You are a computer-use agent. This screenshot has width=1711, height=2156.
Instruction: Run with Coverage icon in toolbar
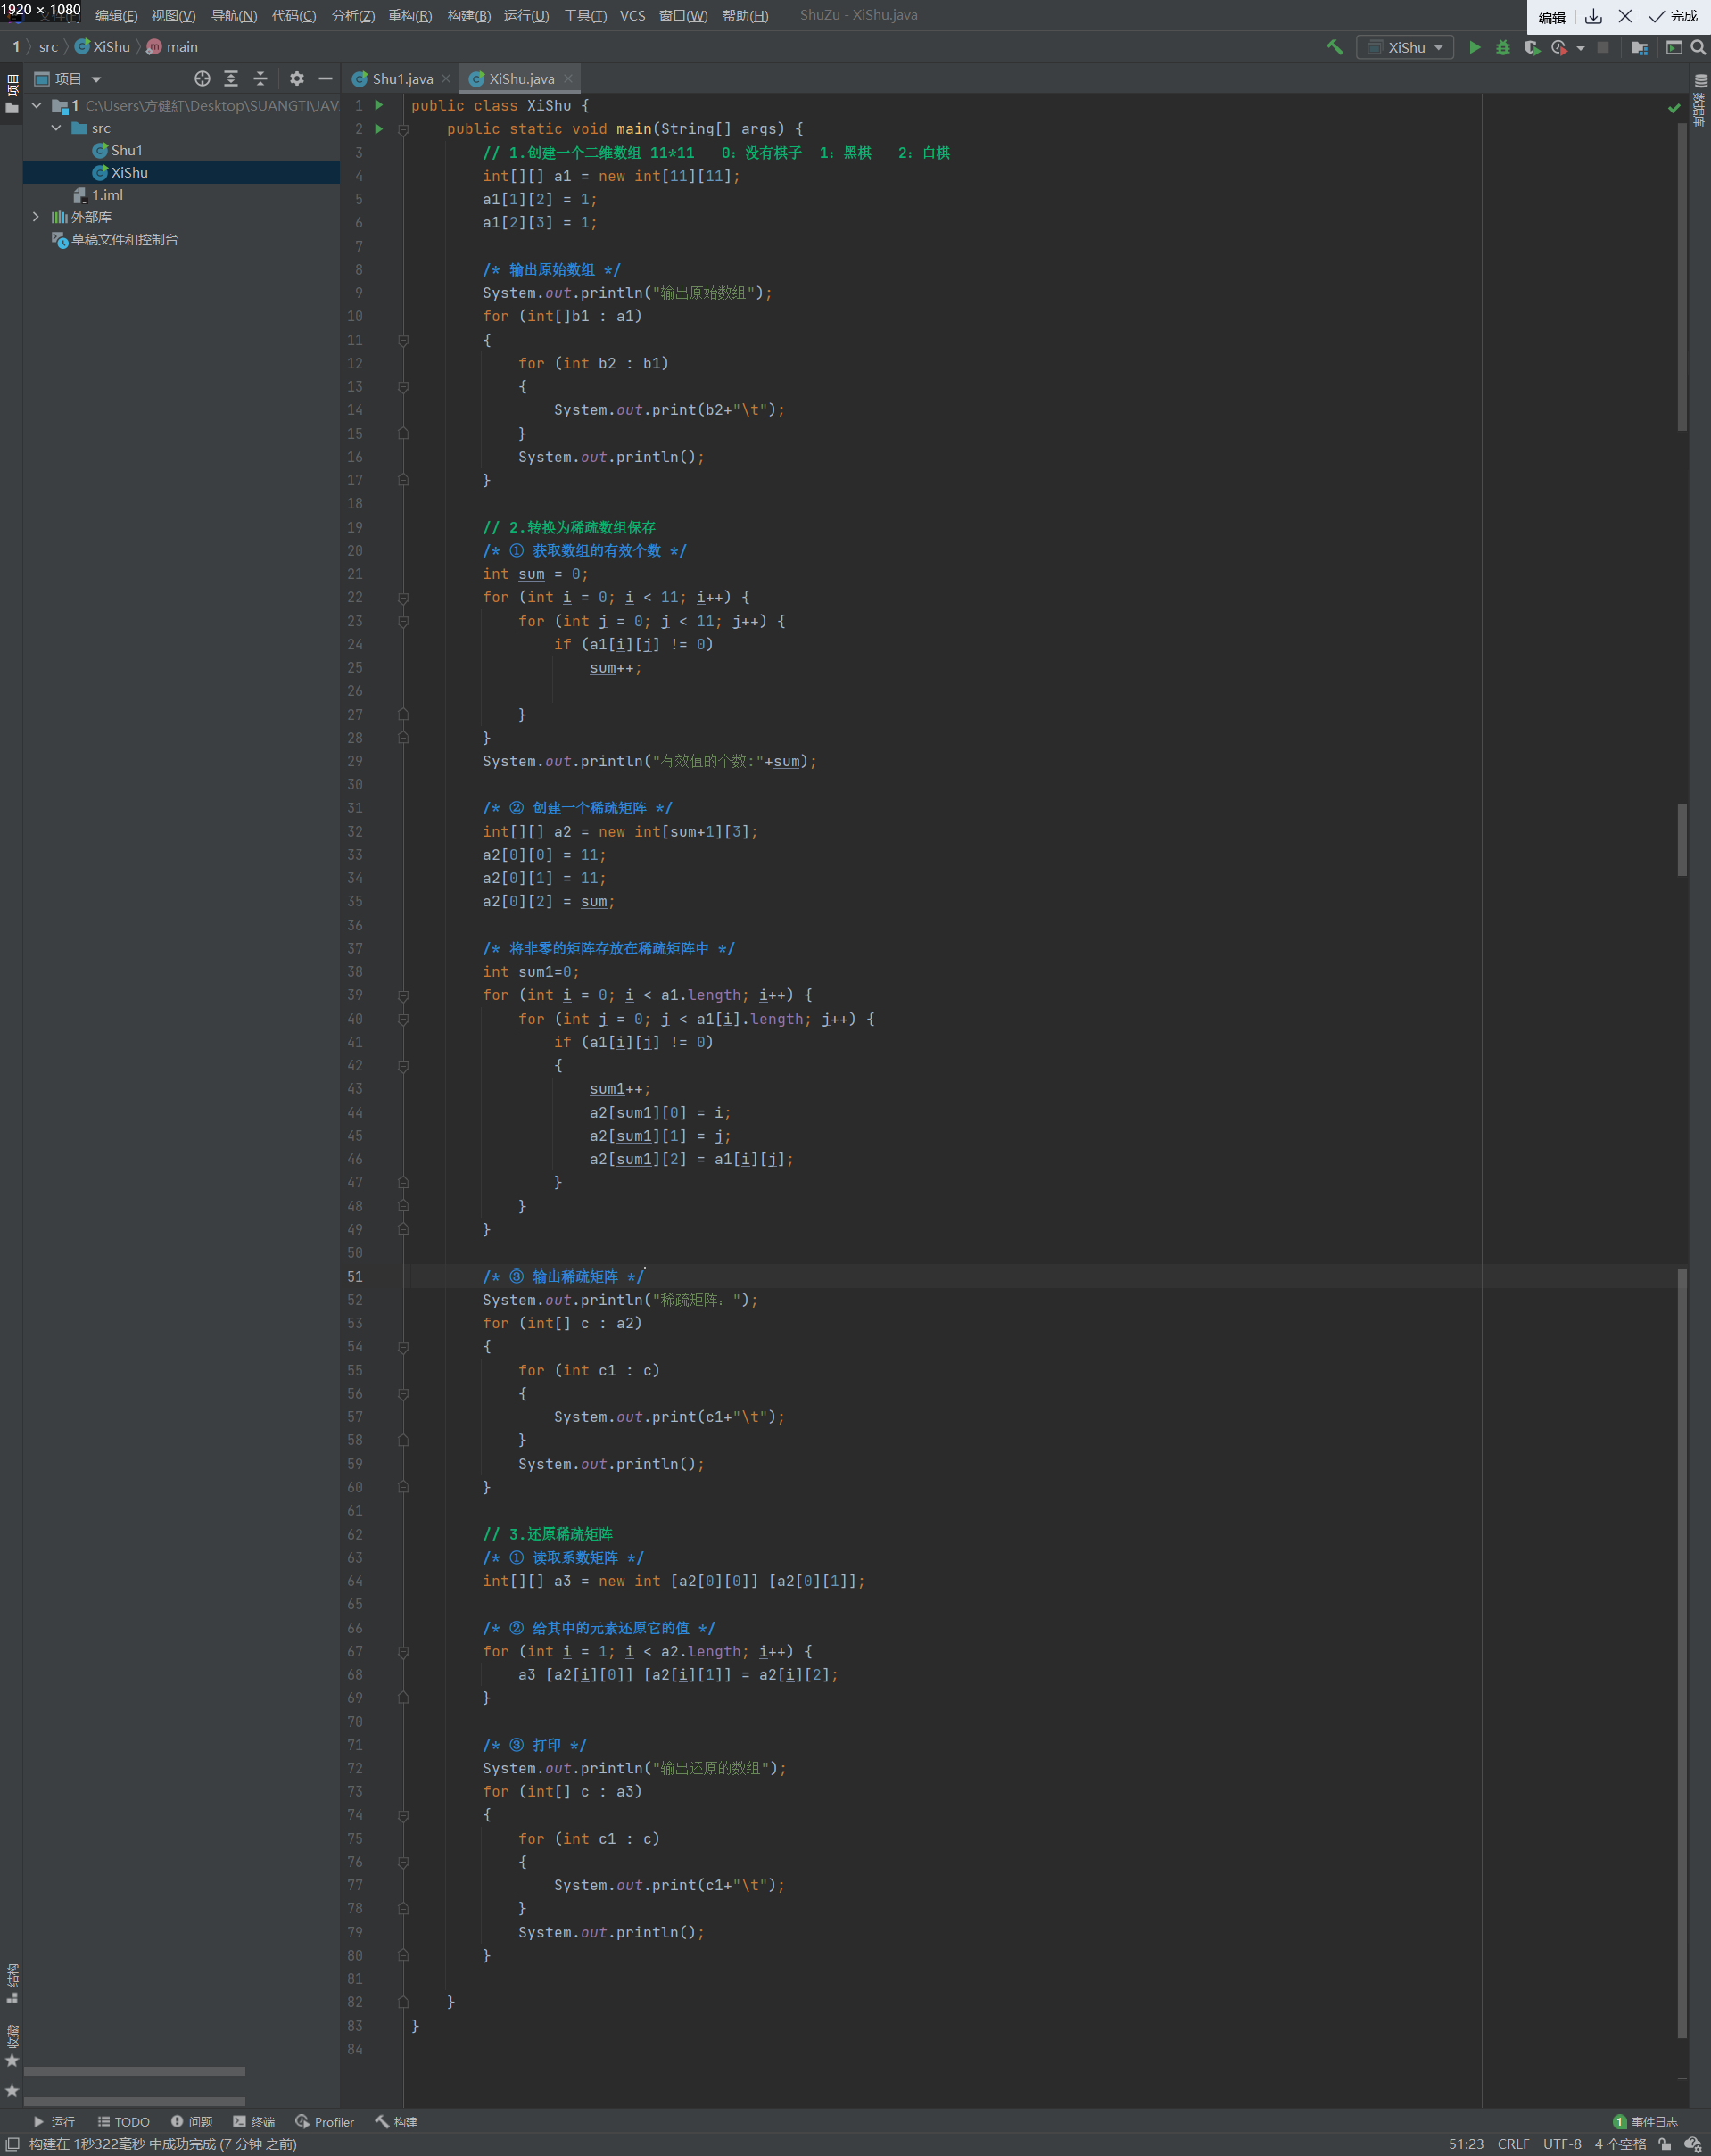[x=1531, y=47]
